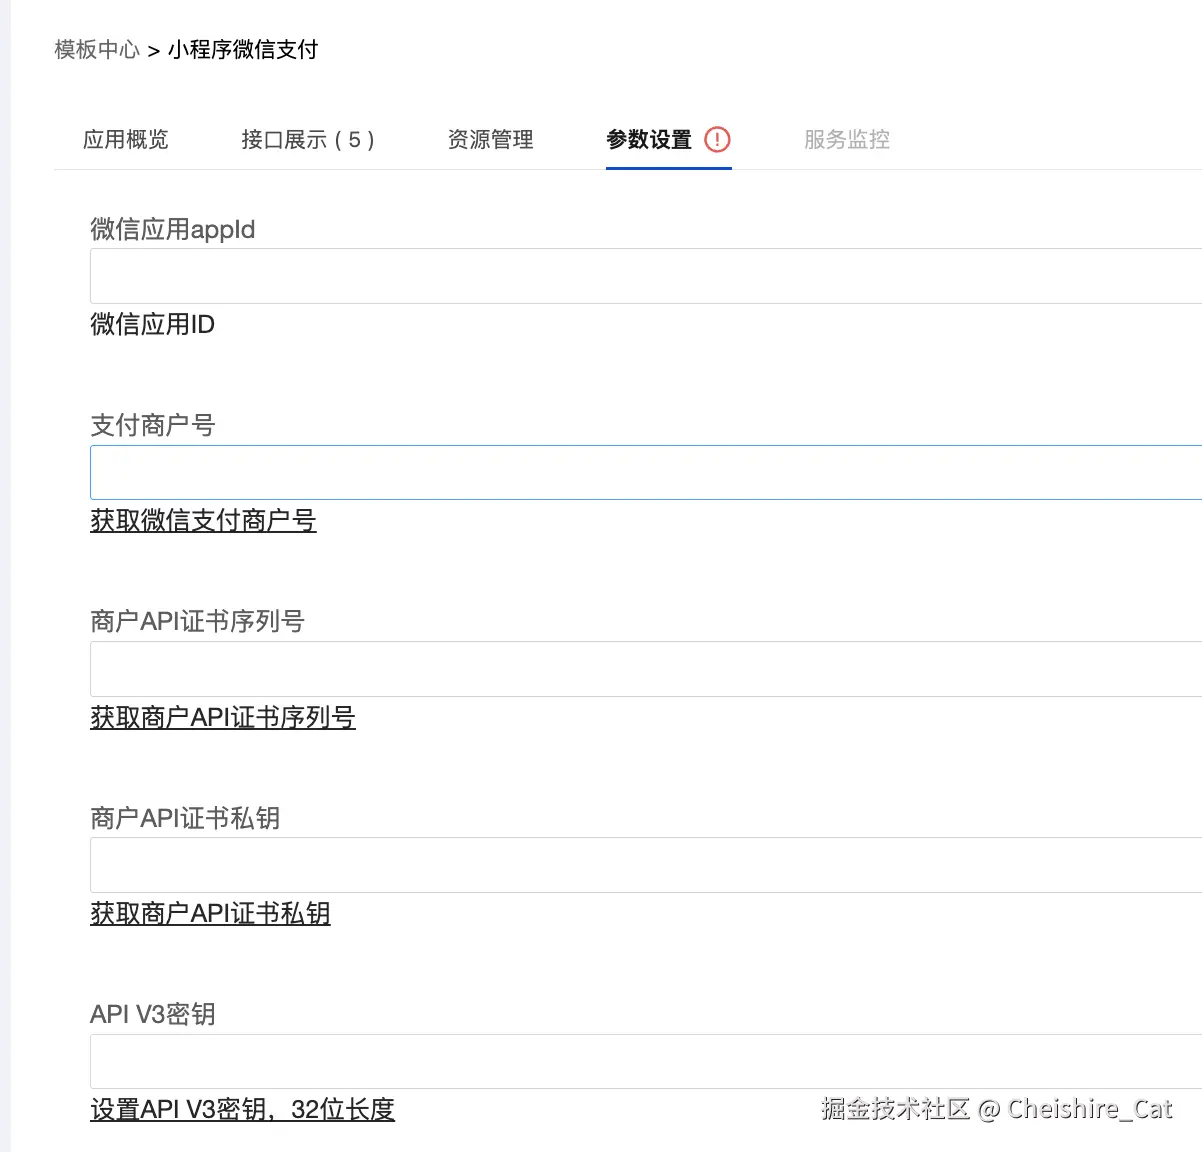Click the 商户API证书序列号 field label
Viewport: 1202px width, 1152px height.
(197, 621)
